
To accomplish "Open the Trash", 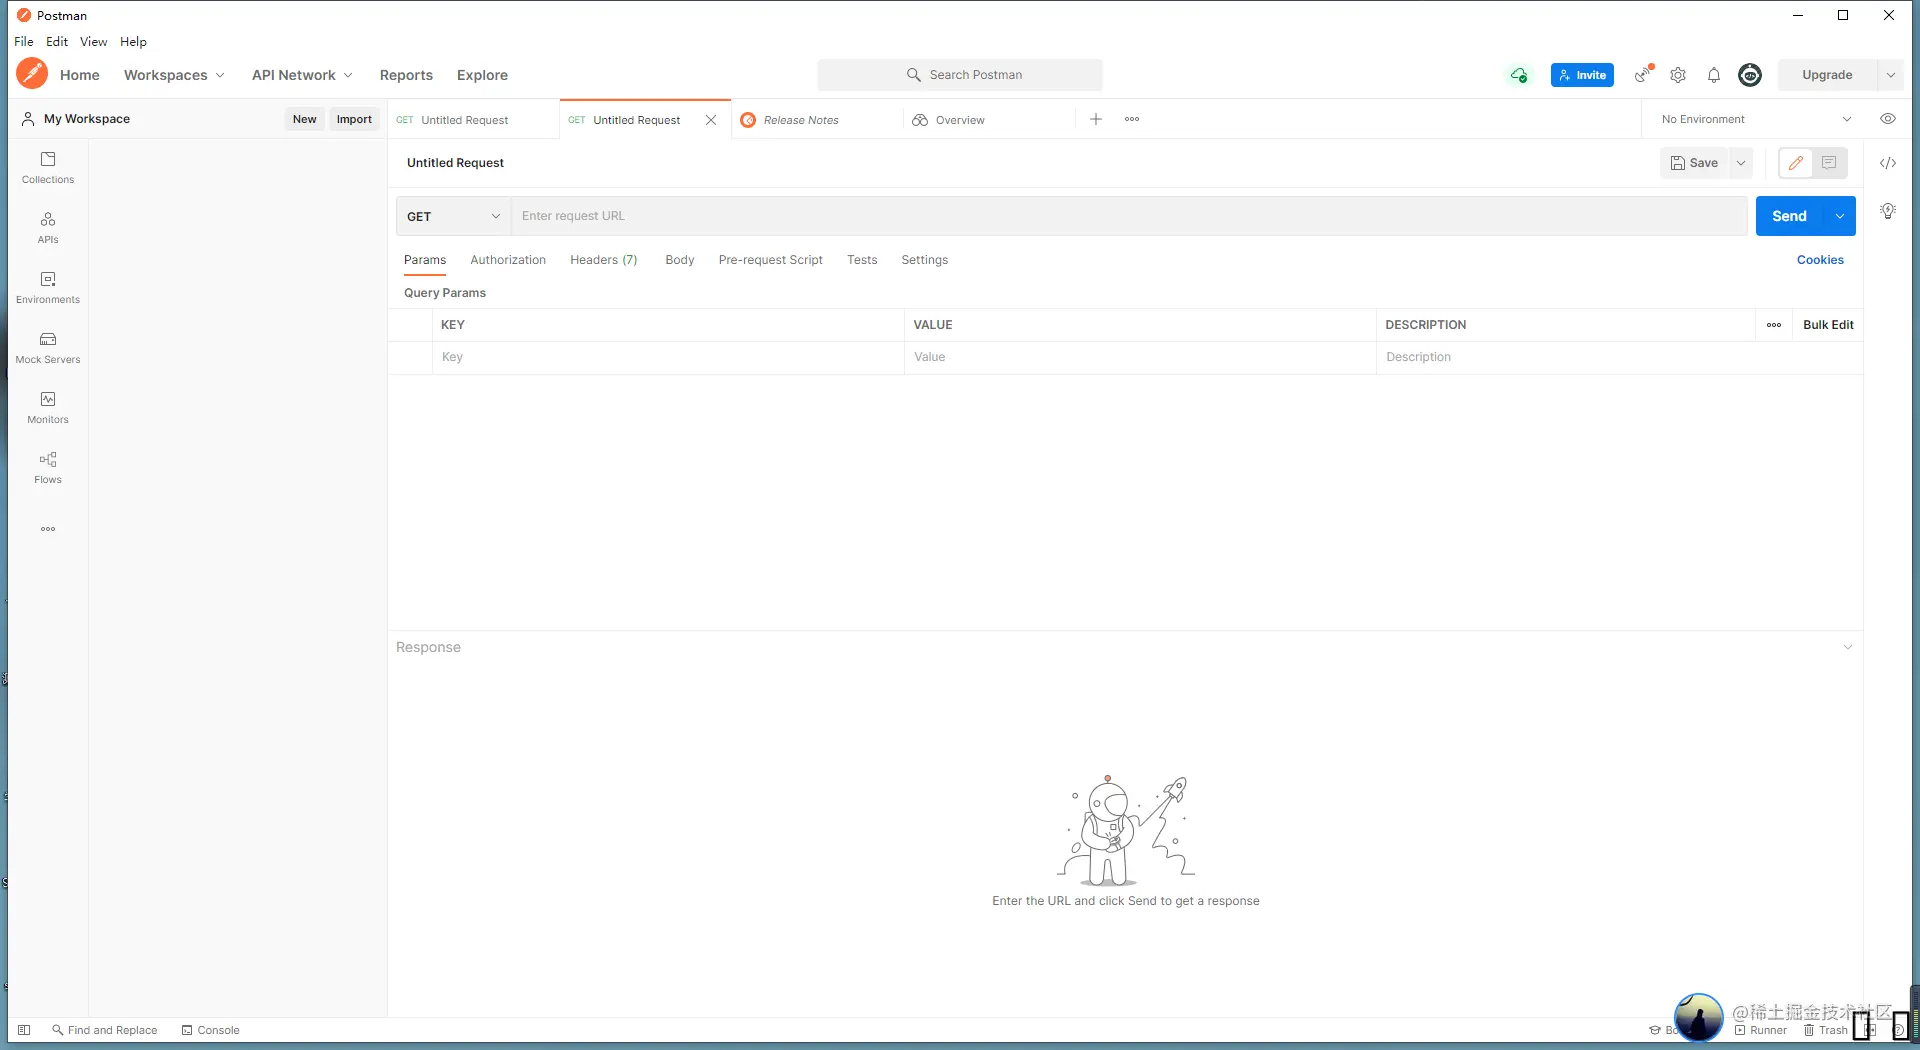I will (1826, 1030).
